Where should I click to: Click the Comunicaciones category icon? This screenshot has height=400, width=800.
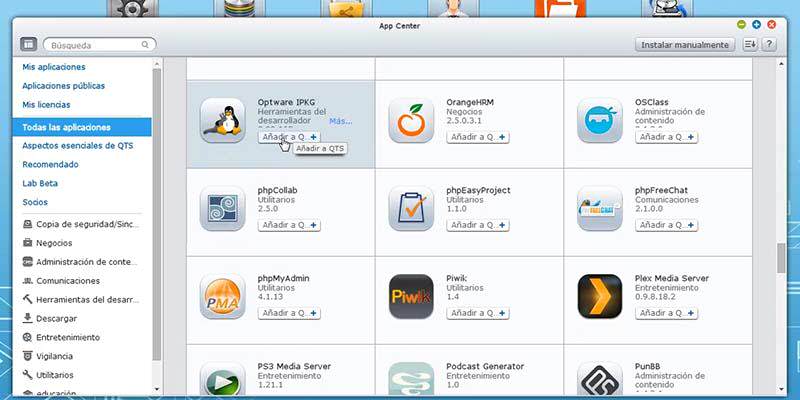28,281
